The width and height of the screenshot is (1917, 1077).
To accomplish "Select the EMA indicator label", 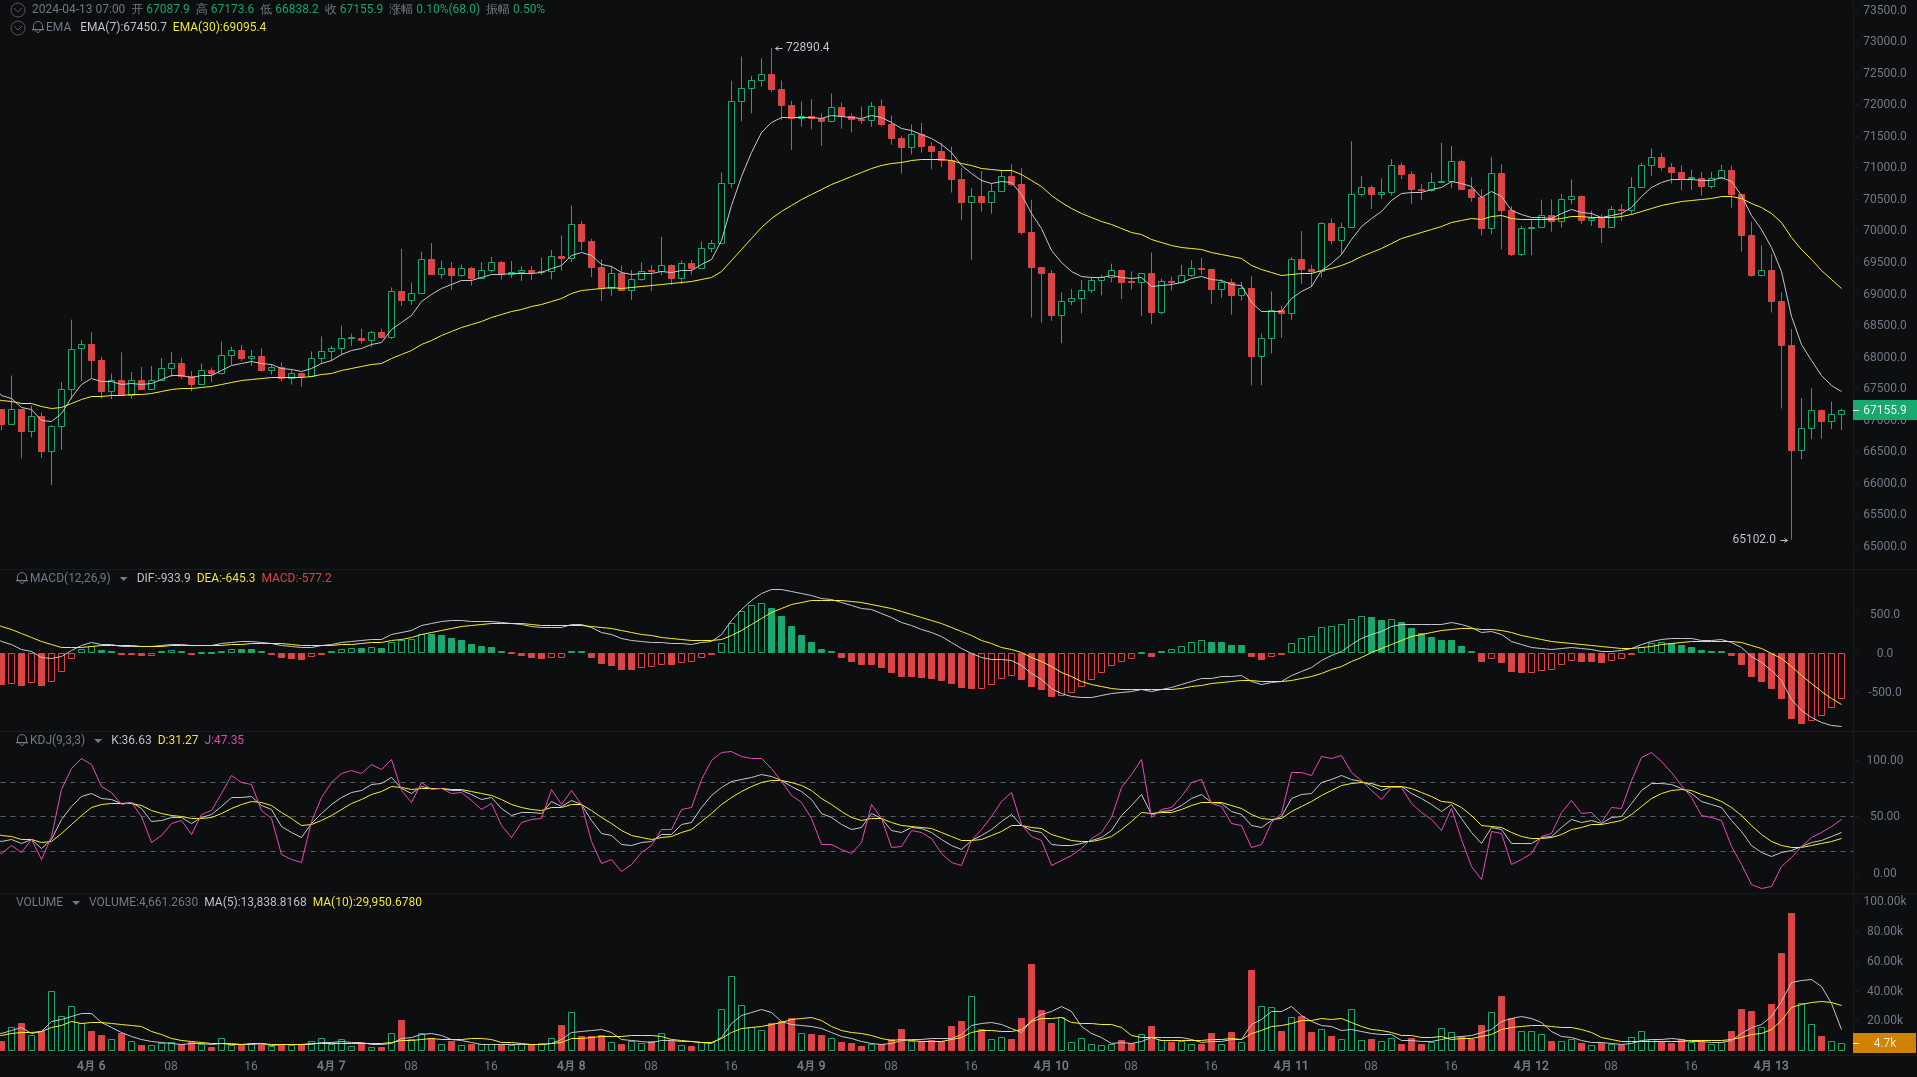I will 61,28.
